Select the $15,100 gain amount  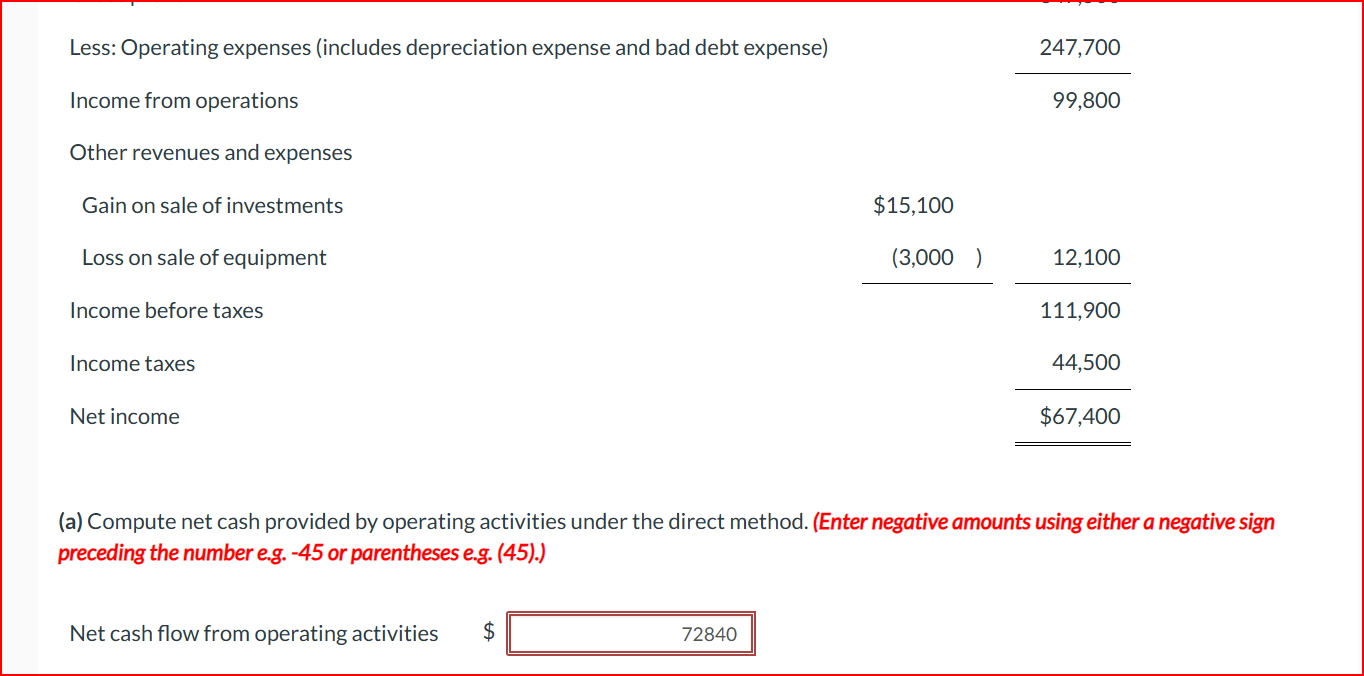point(913,205)
